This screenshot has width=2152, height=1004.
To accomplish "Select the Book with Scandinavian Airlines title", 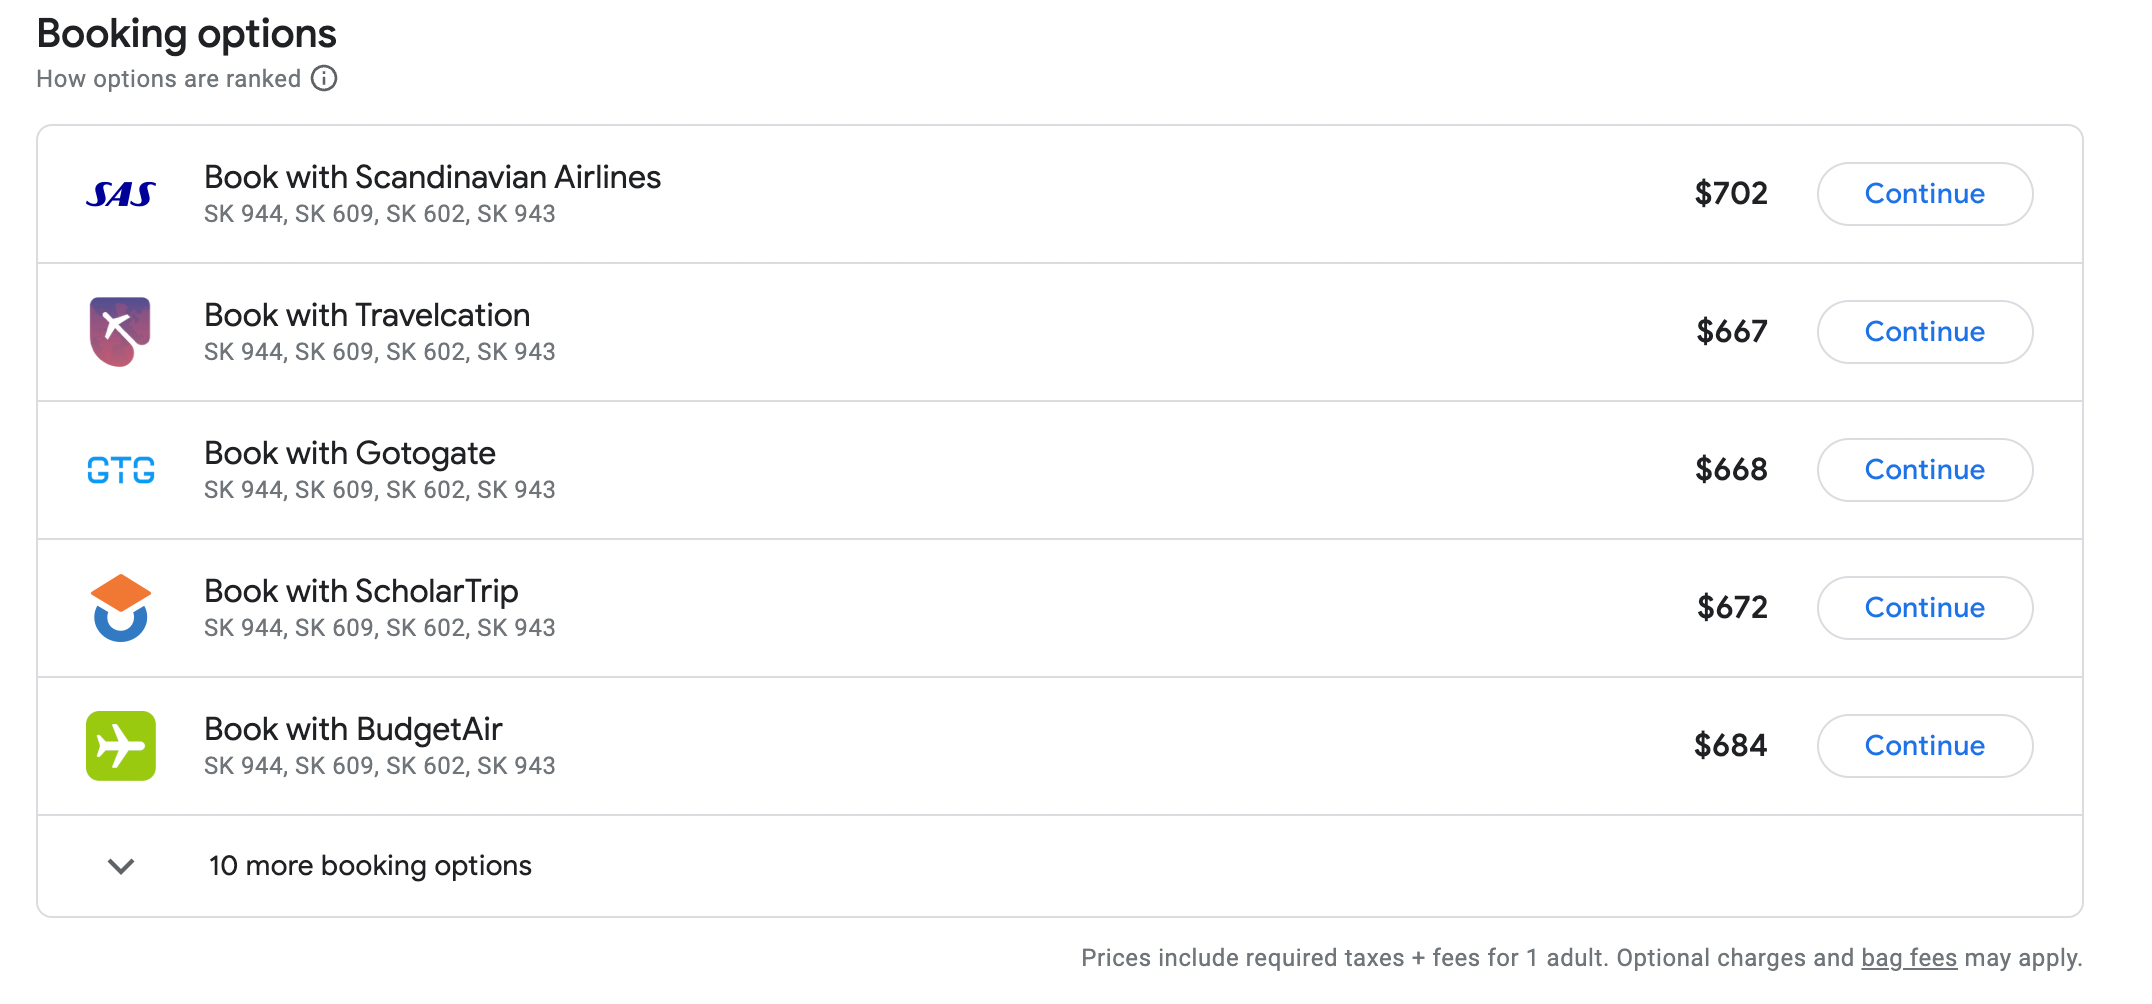I will click(x=432, y=177).
